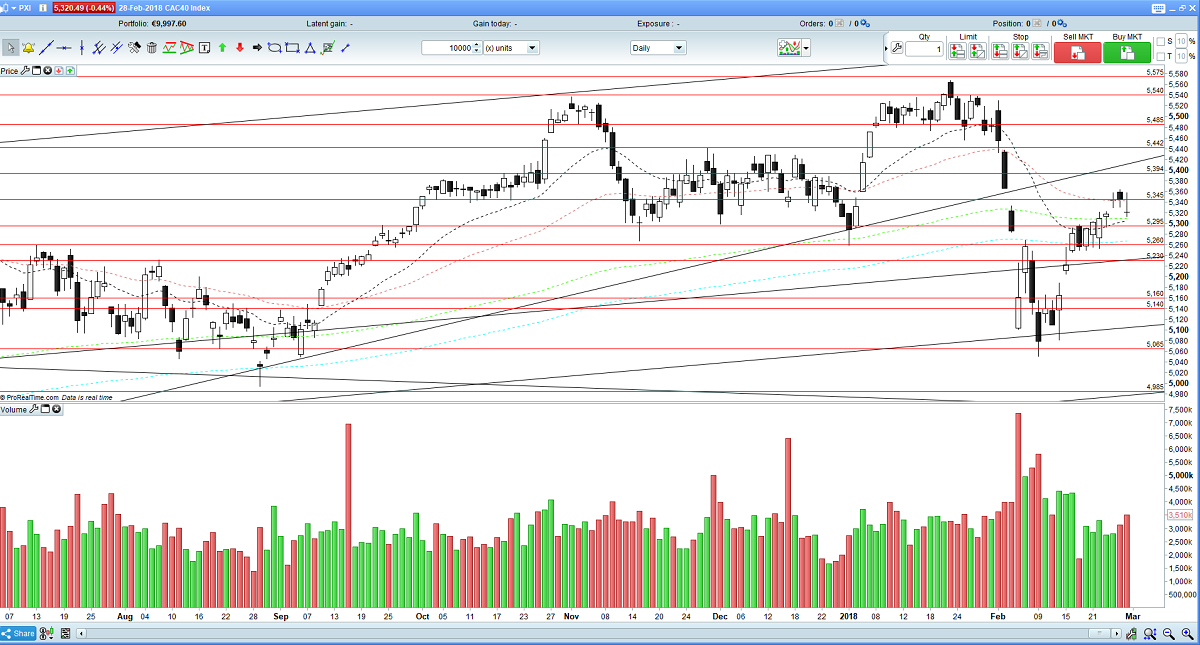This screenshot has height=645, width=1200.
Task: Select the black right arrow tool
Action: tap(257, 48)
